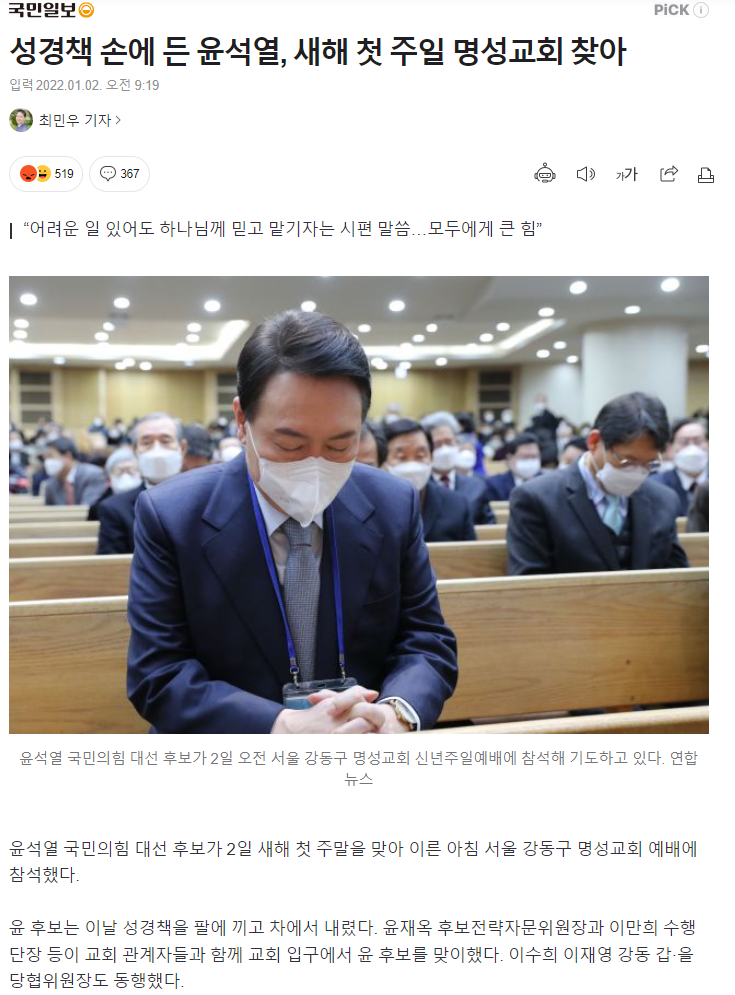Expand the chevron next to 최민우 기자

click(118, 120)
